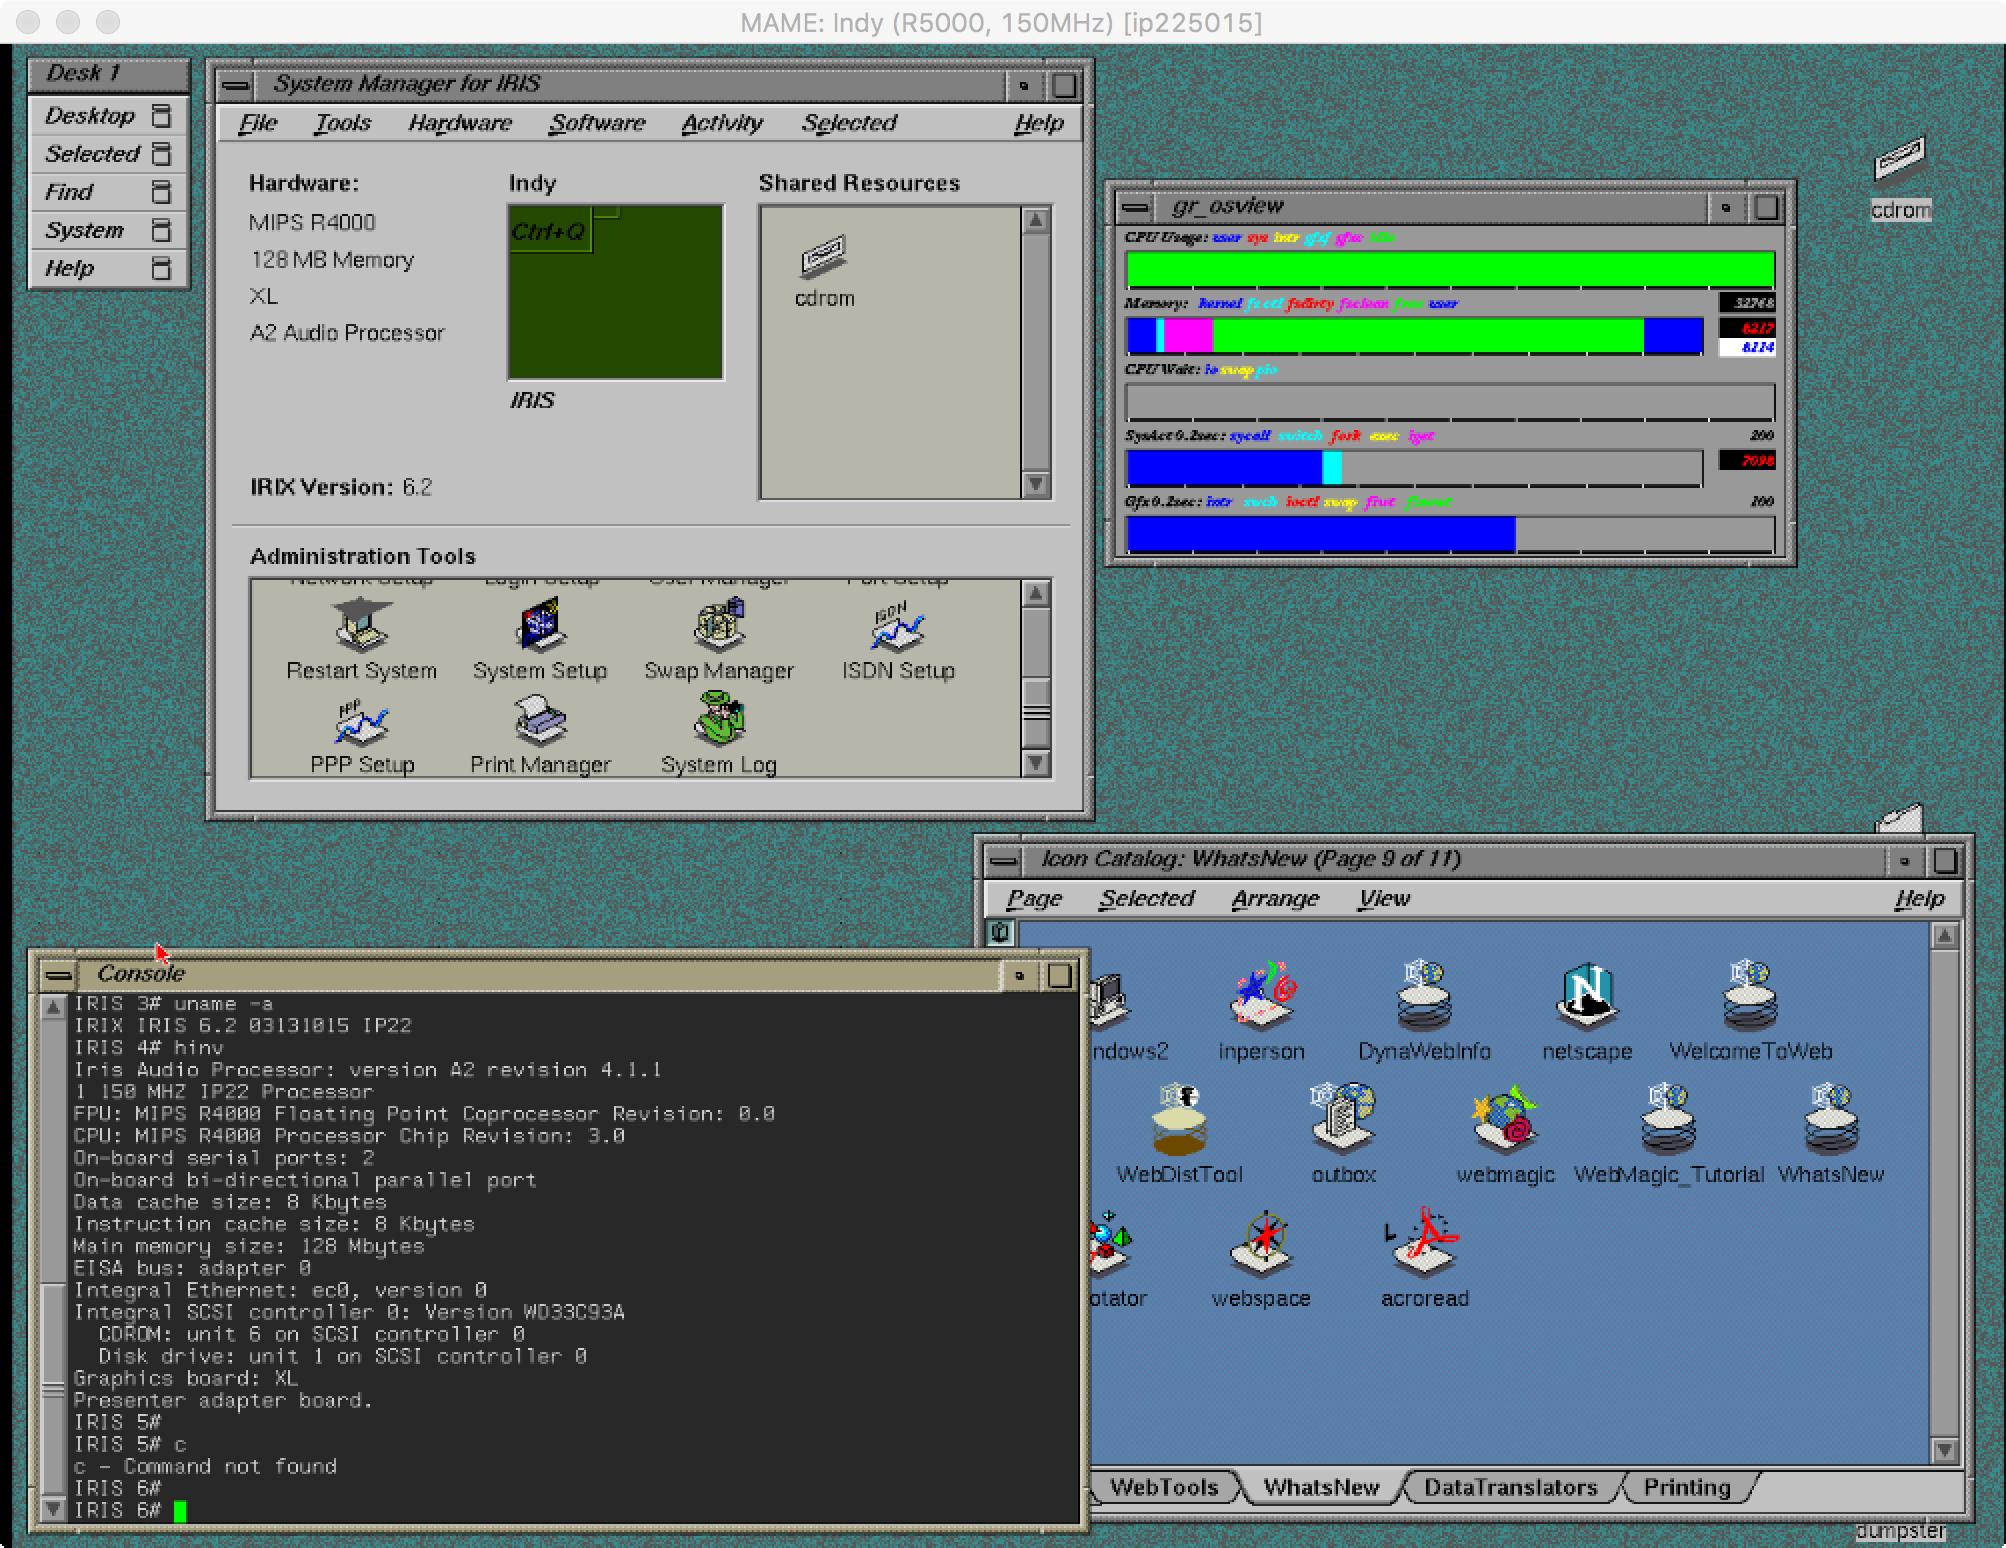Select the inperson icon in Icon Catalog
This screenshot has height=1548, width=2006.
point(1261,996)
